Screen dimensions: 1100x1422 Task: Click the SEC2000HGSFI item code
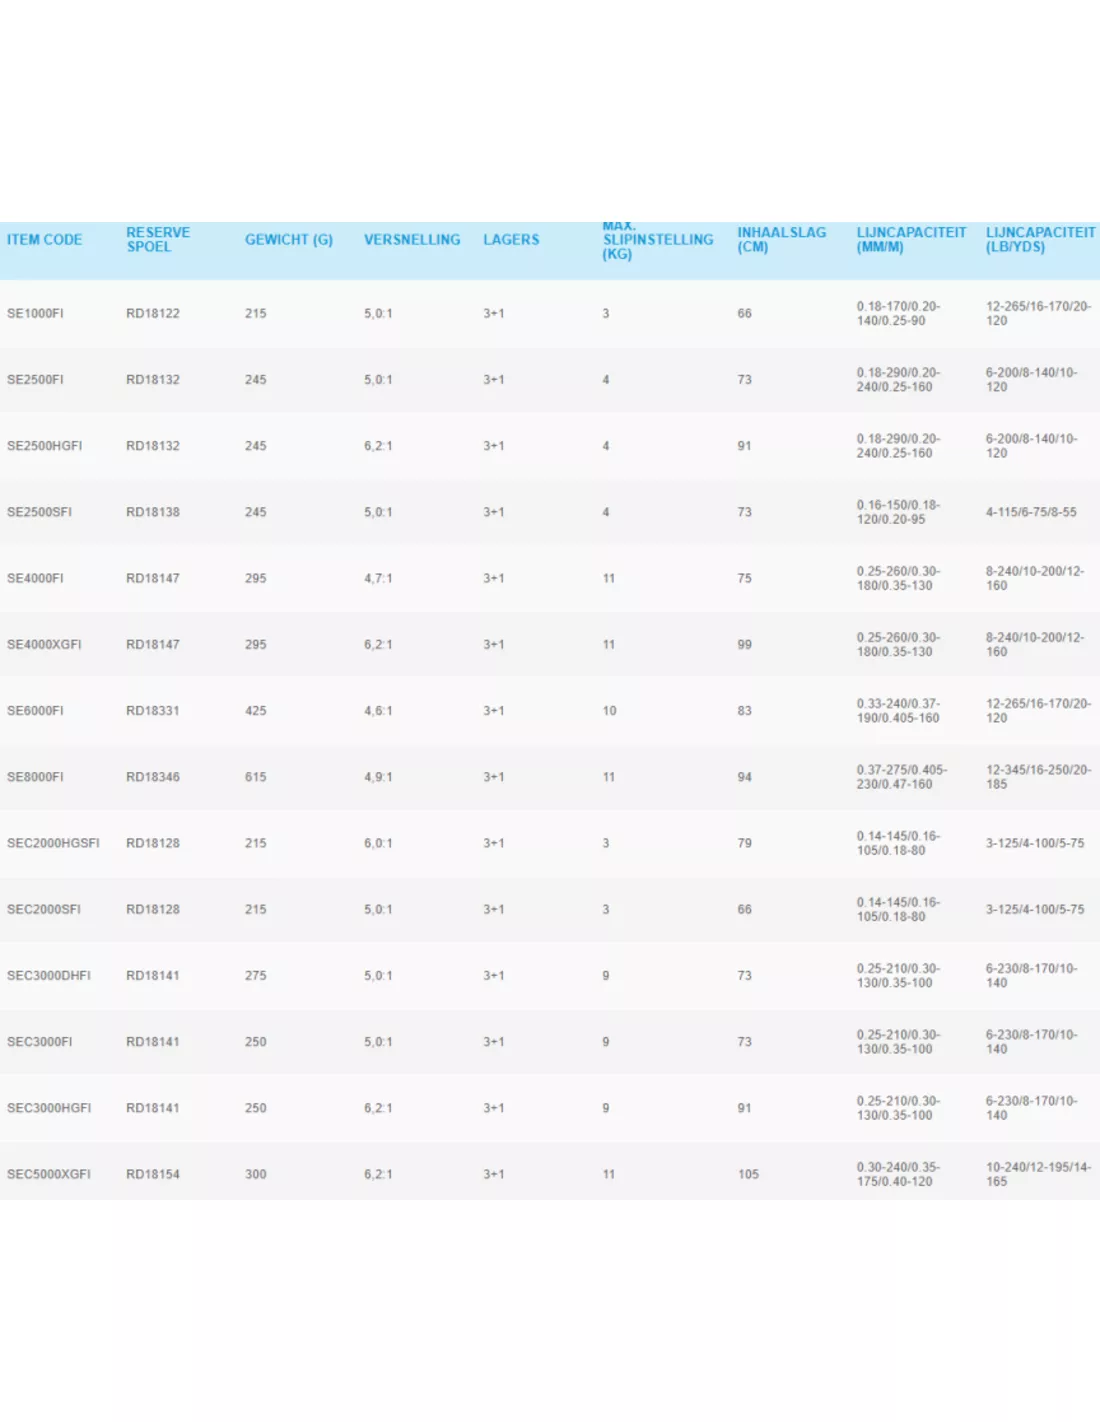(53, 844)
